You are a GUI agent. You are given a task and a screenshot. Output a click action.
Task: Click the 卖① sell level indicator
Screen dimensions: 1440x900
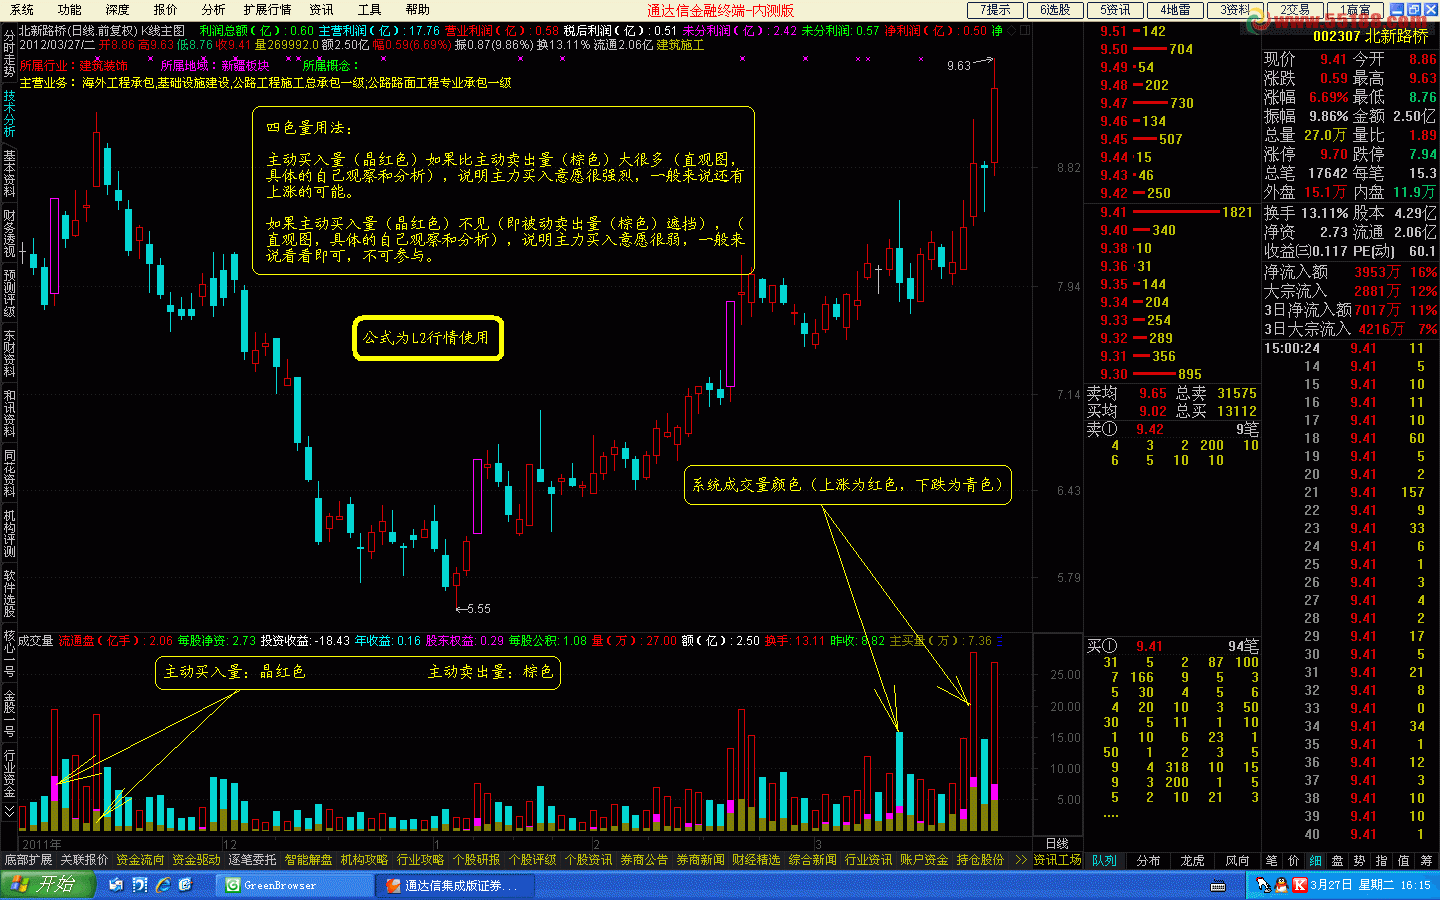[1102, 429]
